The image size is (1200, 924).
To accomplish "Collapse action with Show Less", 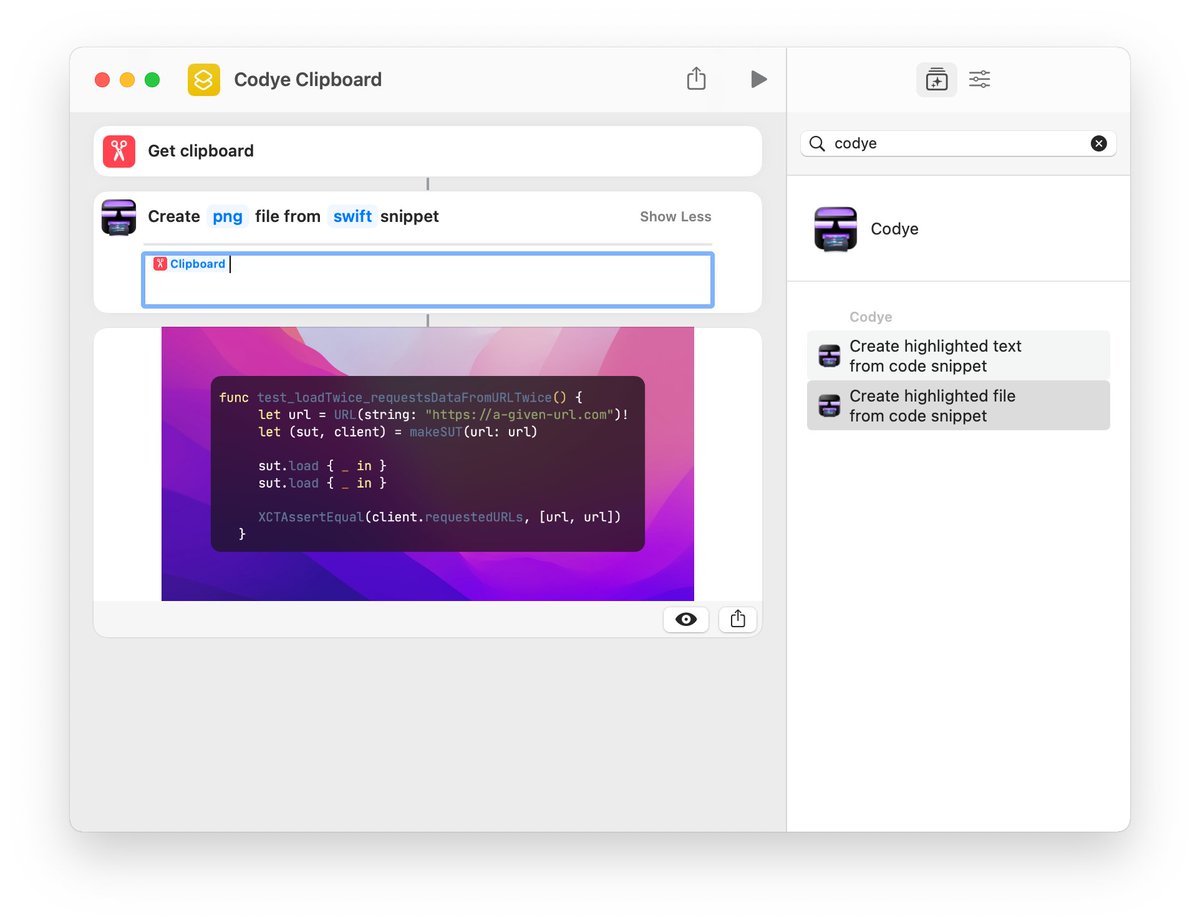I will point(676,217).
